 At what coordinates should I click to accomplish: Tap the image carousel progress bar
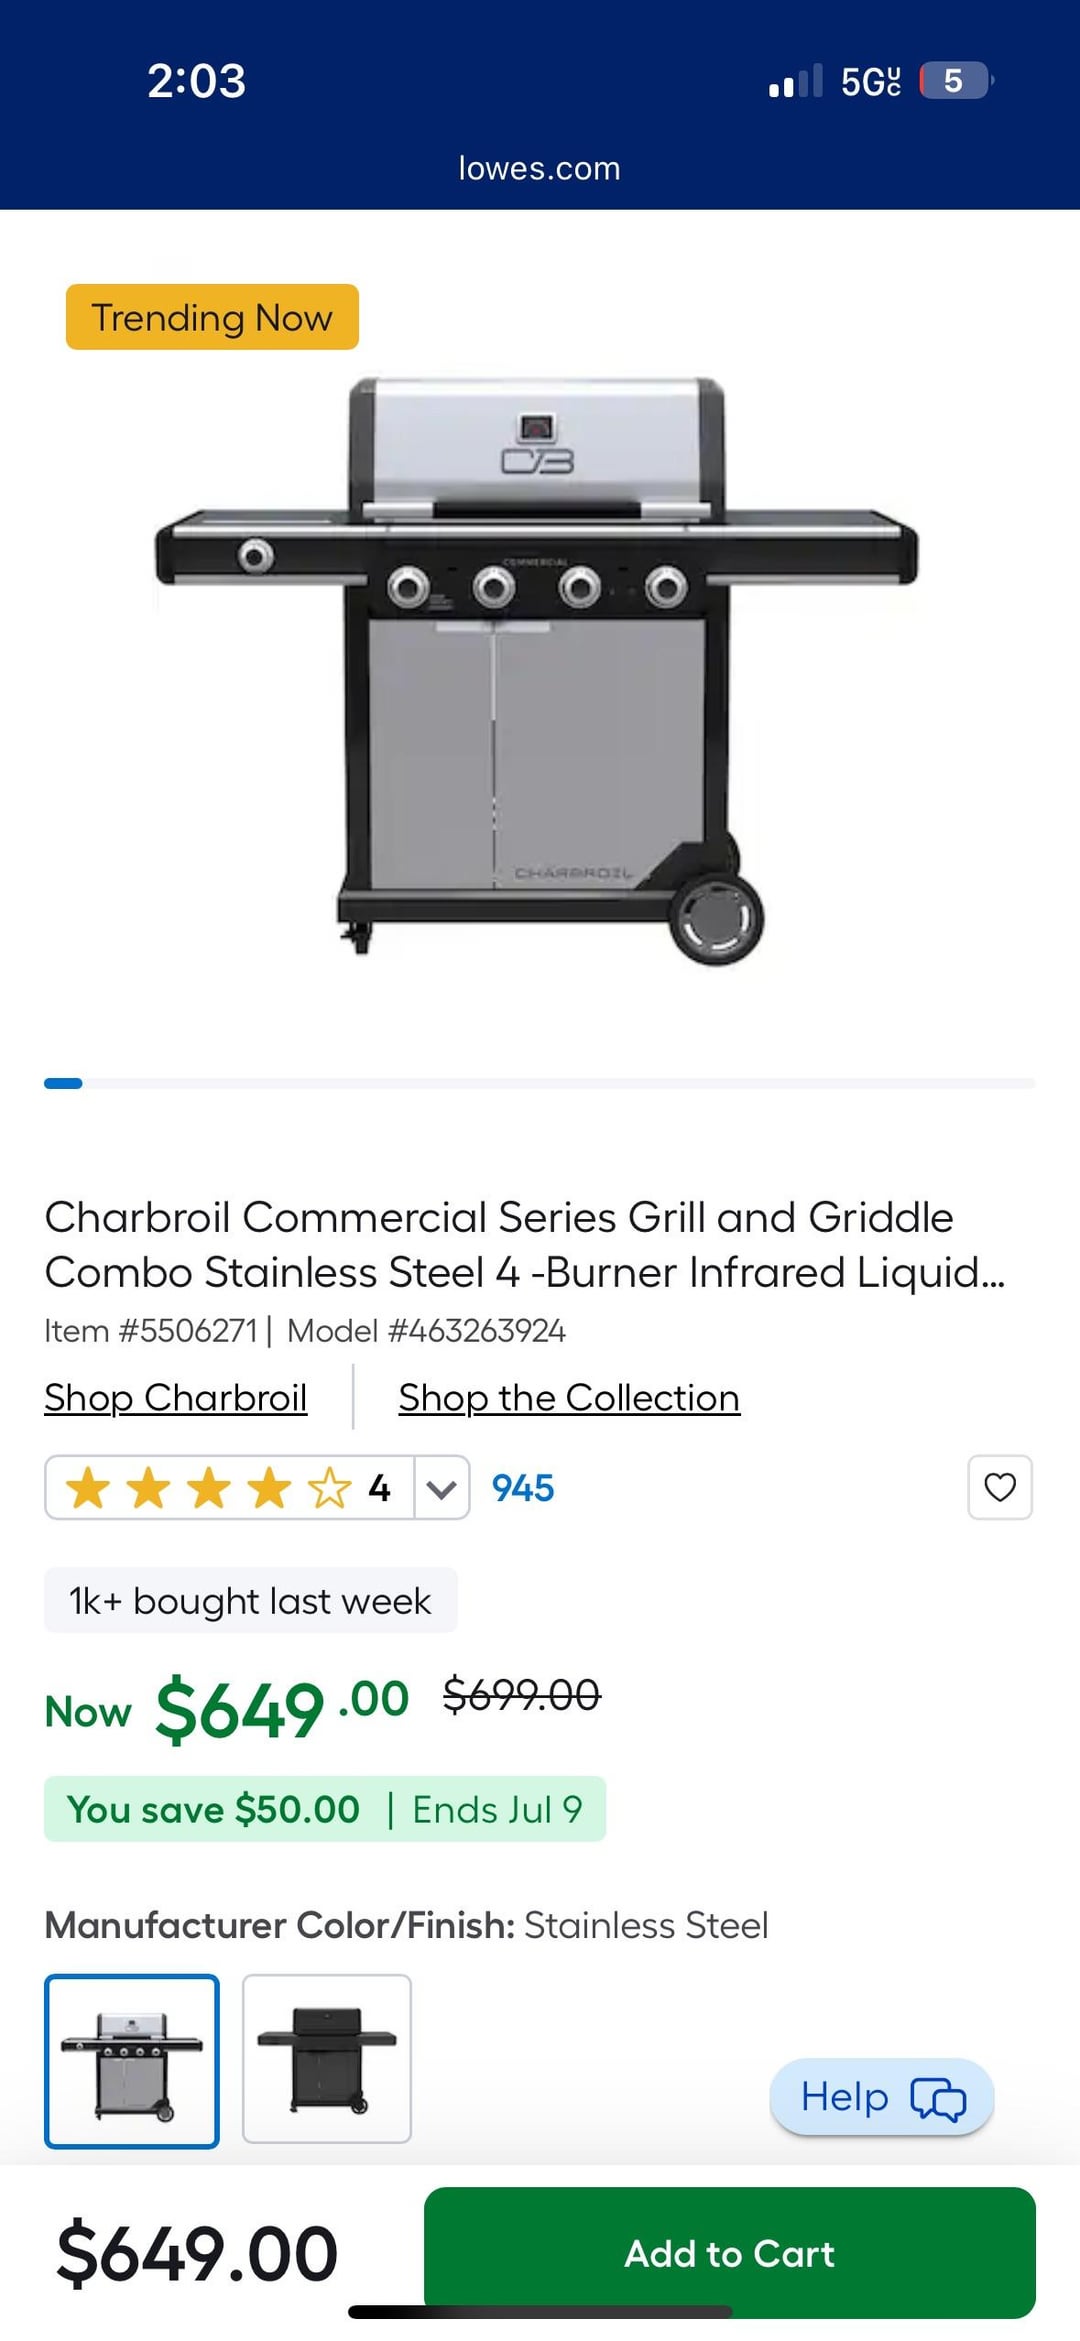539,1083
